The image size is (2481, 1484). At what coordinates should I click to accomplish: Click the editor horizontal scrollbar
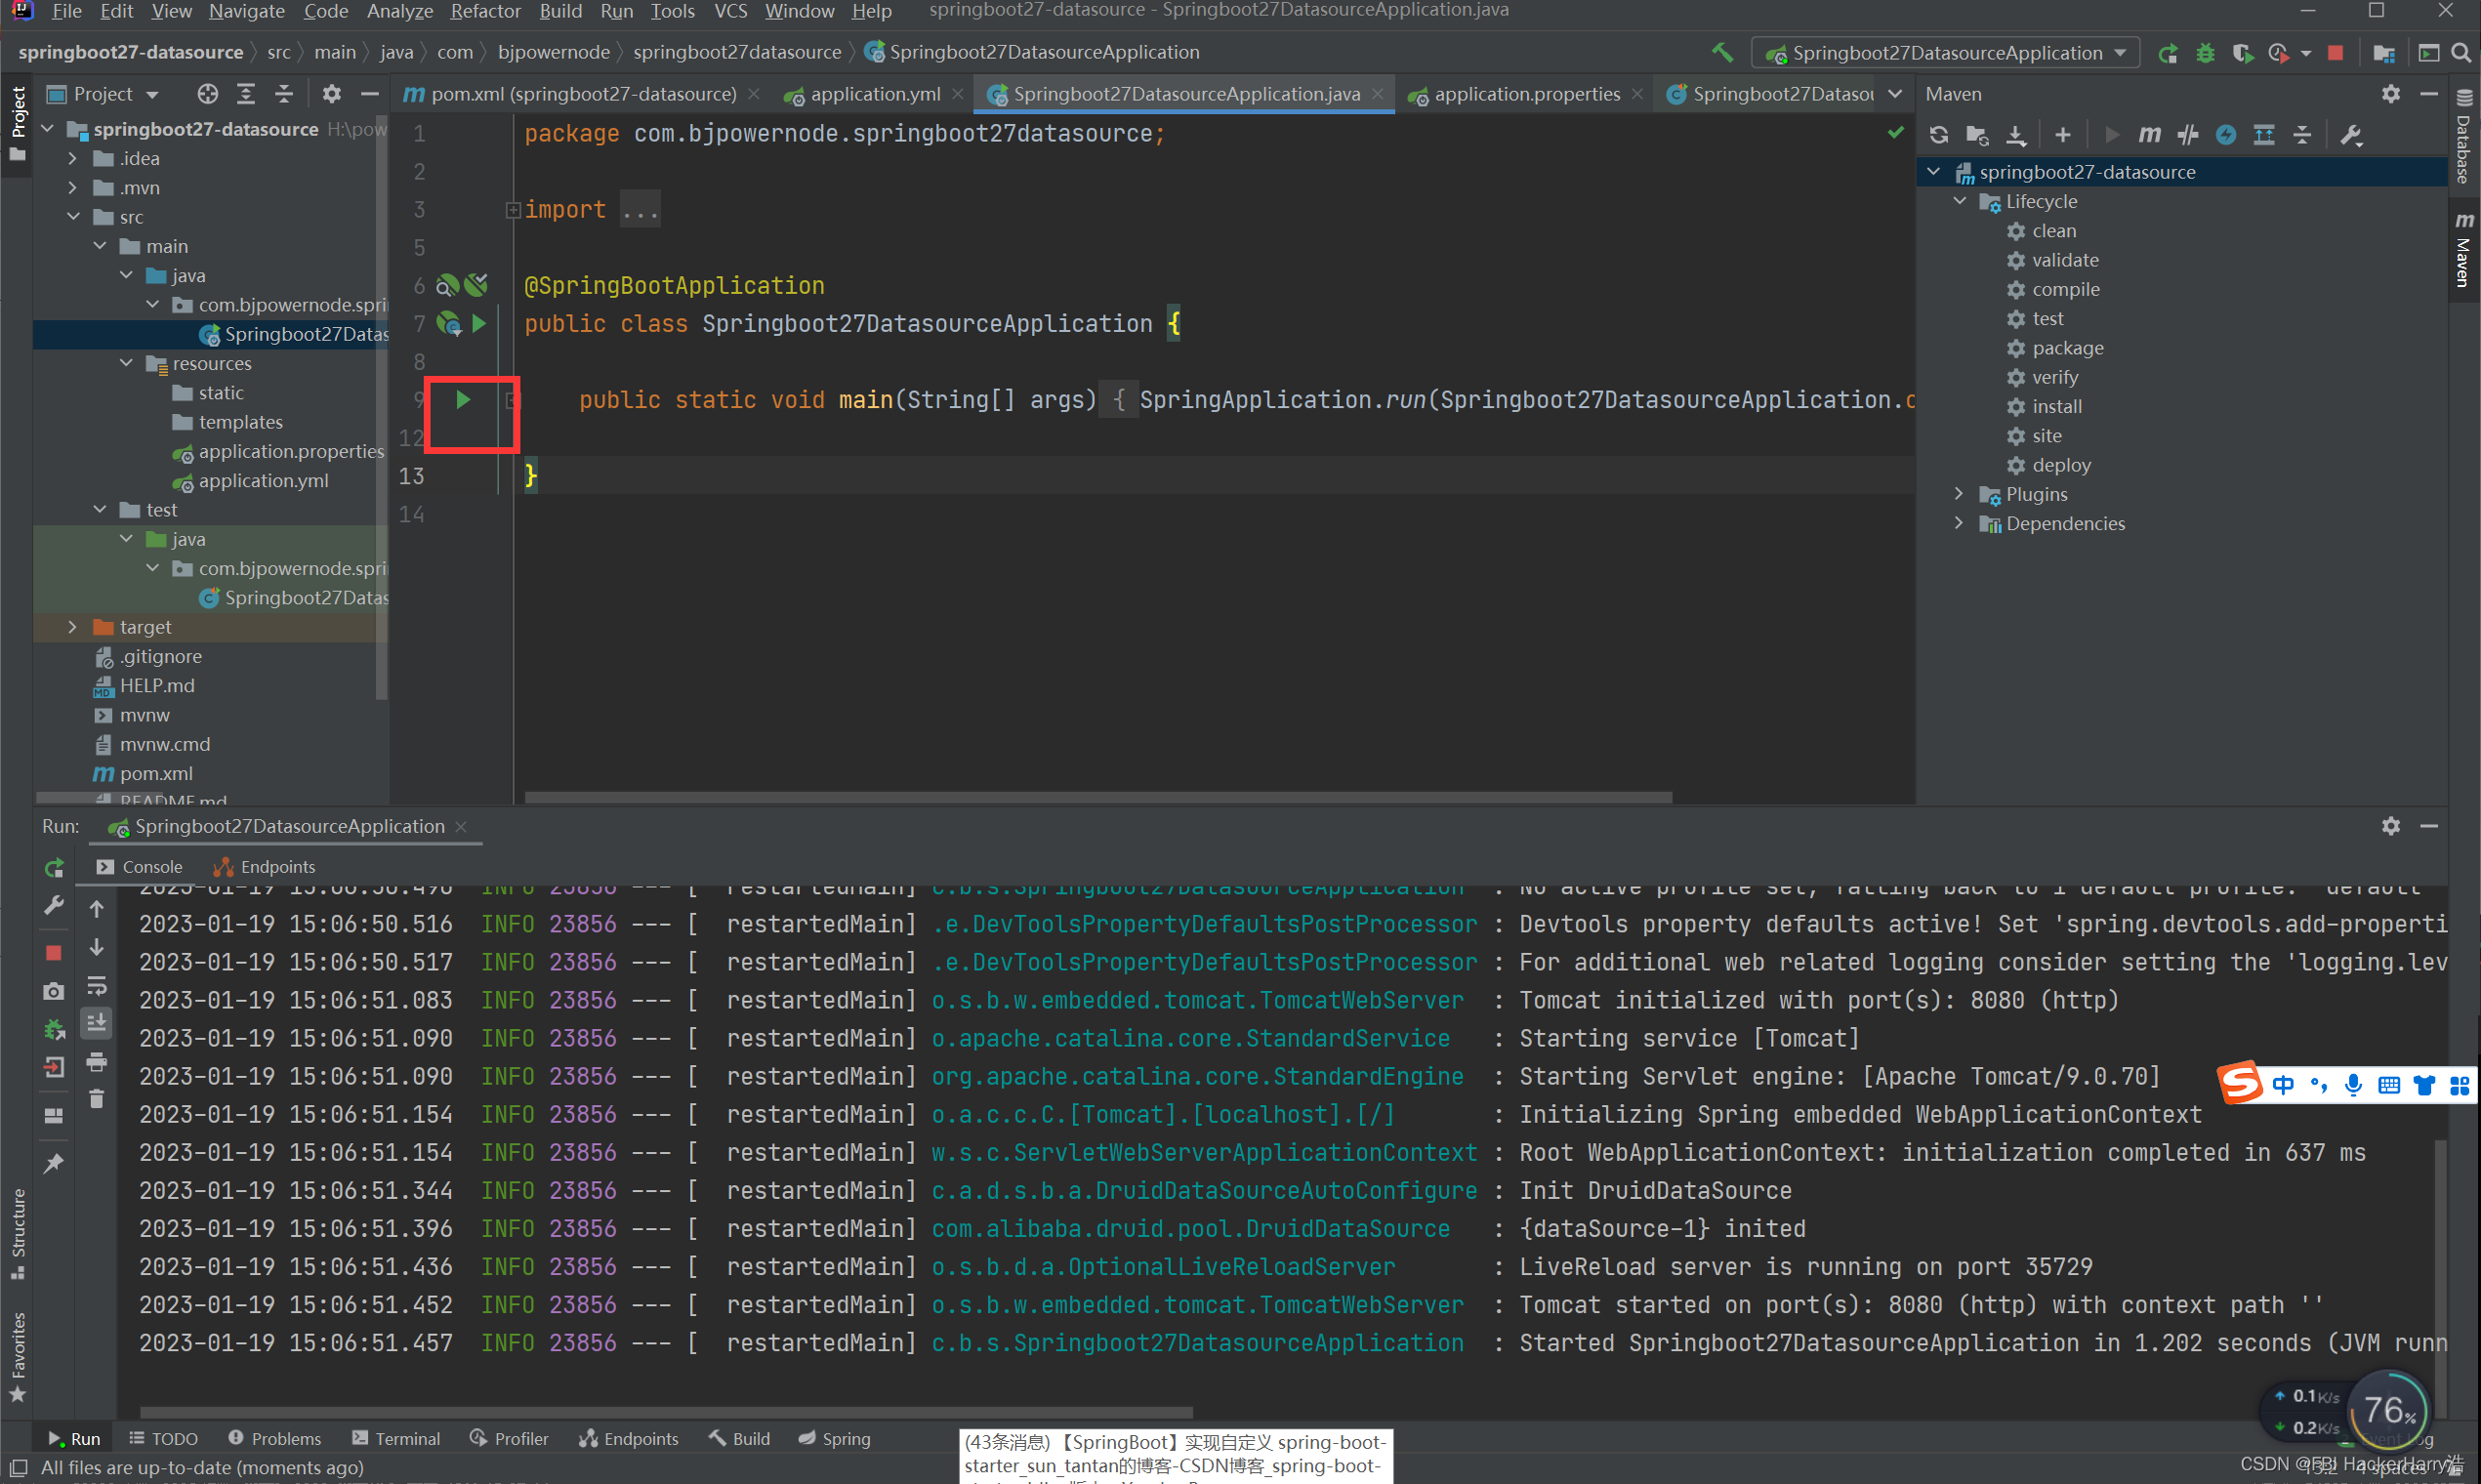pos(1097,797)
